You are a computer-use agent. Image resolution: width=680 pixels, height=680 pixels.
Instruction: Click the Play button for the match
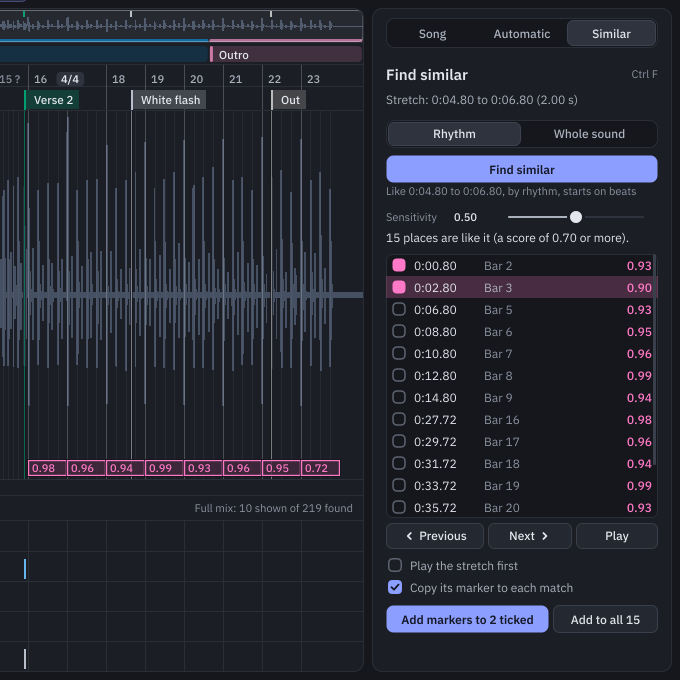coord(617,536)
